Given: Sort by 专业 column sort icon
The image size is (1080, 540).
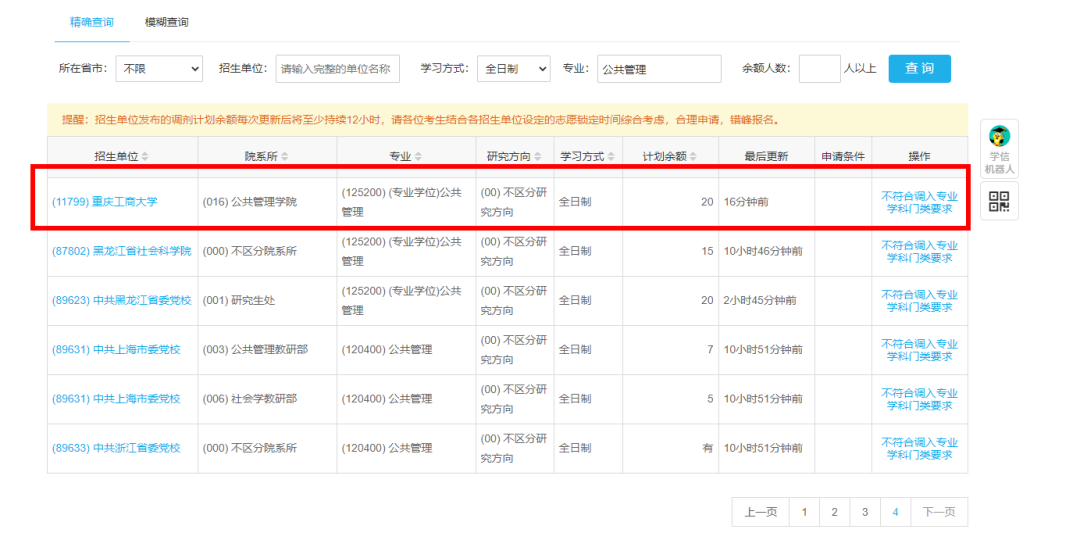Looking at the screenshot, I should 418,157.
